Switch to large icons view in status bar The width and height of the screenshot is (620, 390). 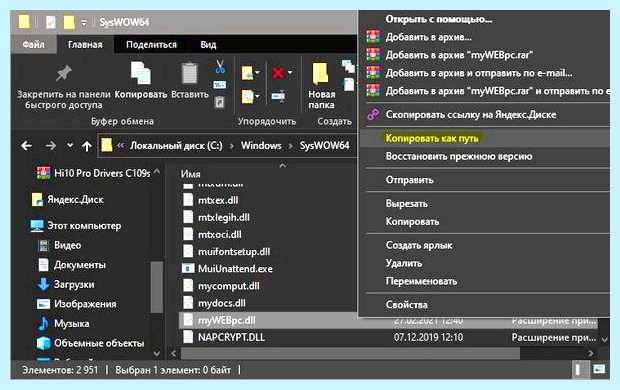click(x=599, y=370)
